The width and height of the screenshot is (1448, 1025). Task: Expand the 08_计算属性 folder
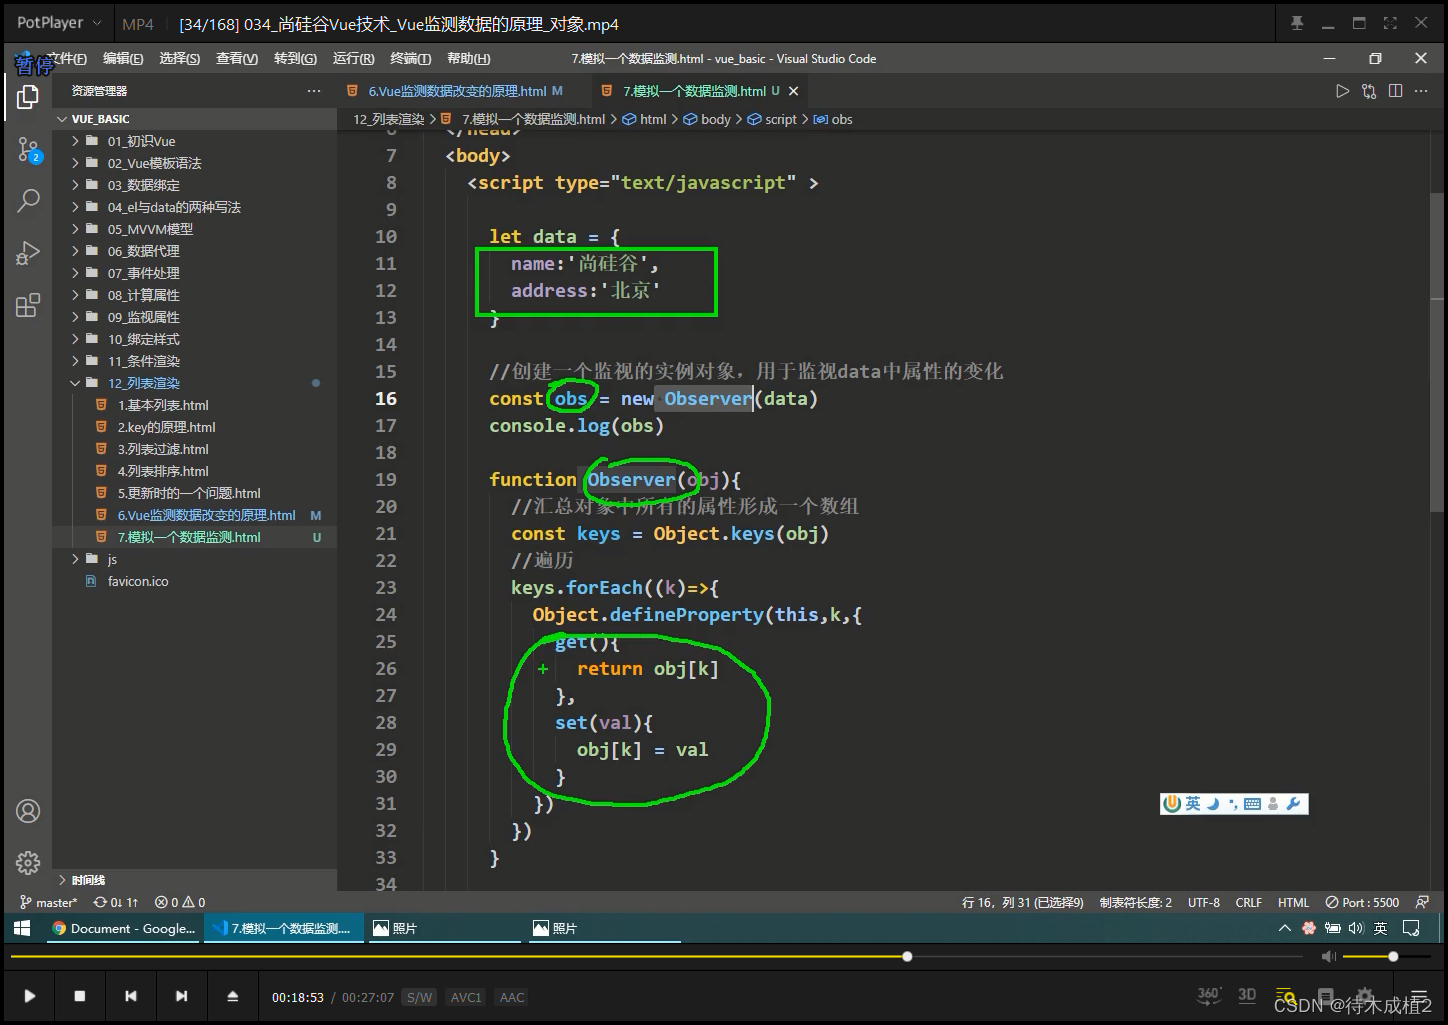coord(194,295)
